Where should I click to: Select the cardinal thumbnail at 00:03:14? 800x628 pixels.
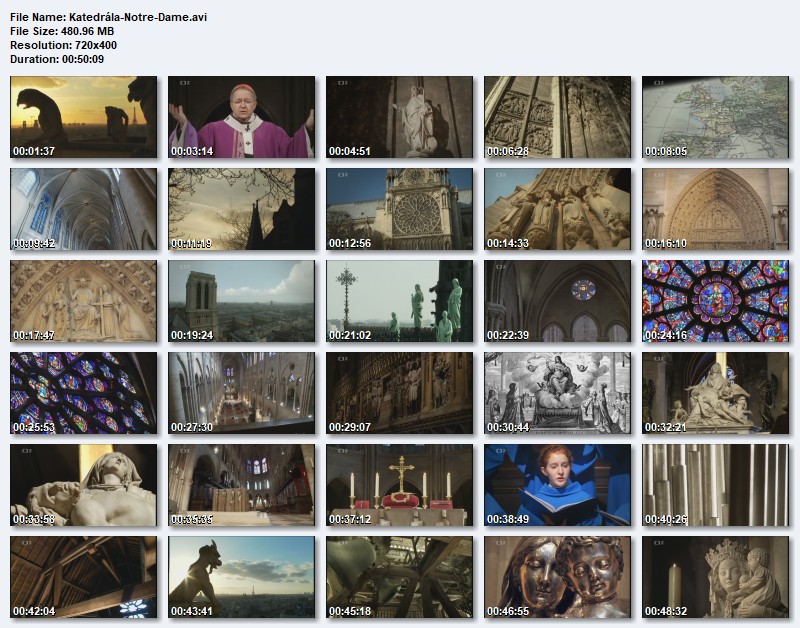coord(242,117)
